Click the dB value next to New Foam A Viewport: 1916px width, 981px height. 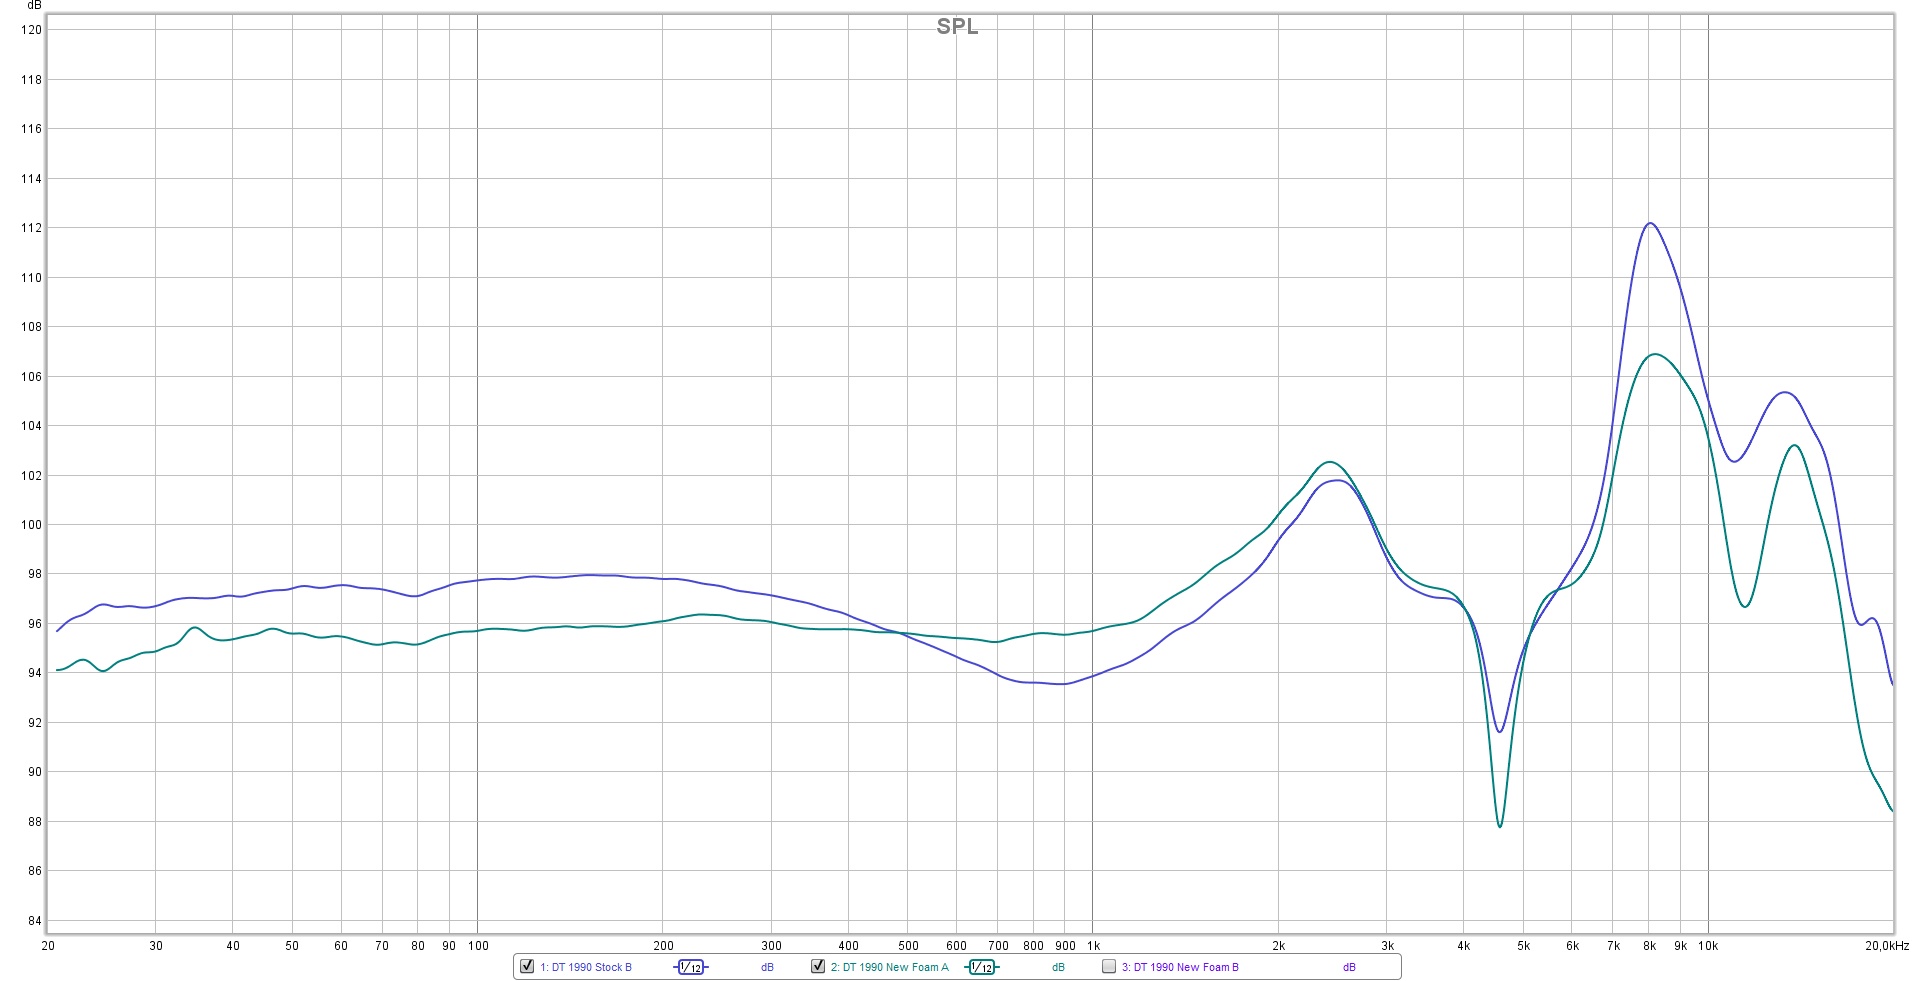pos(1058,967)
